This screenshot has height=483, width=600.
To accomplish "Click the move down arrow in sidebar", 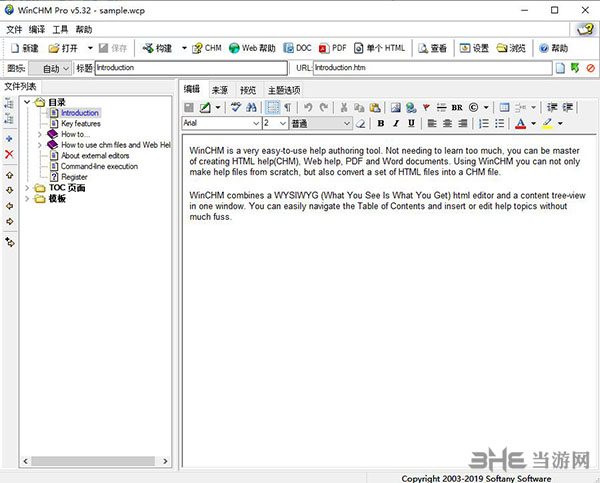I will click(10, 190).
